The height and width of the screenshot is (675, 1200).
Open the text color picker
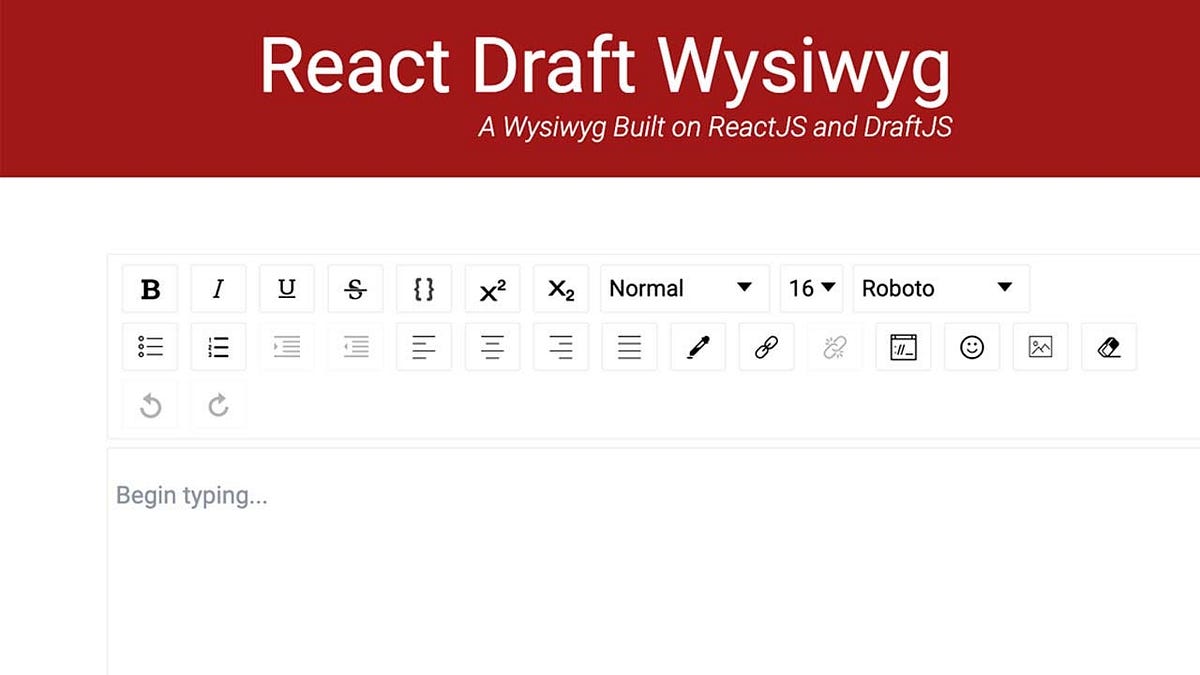(x=697, y=347)
